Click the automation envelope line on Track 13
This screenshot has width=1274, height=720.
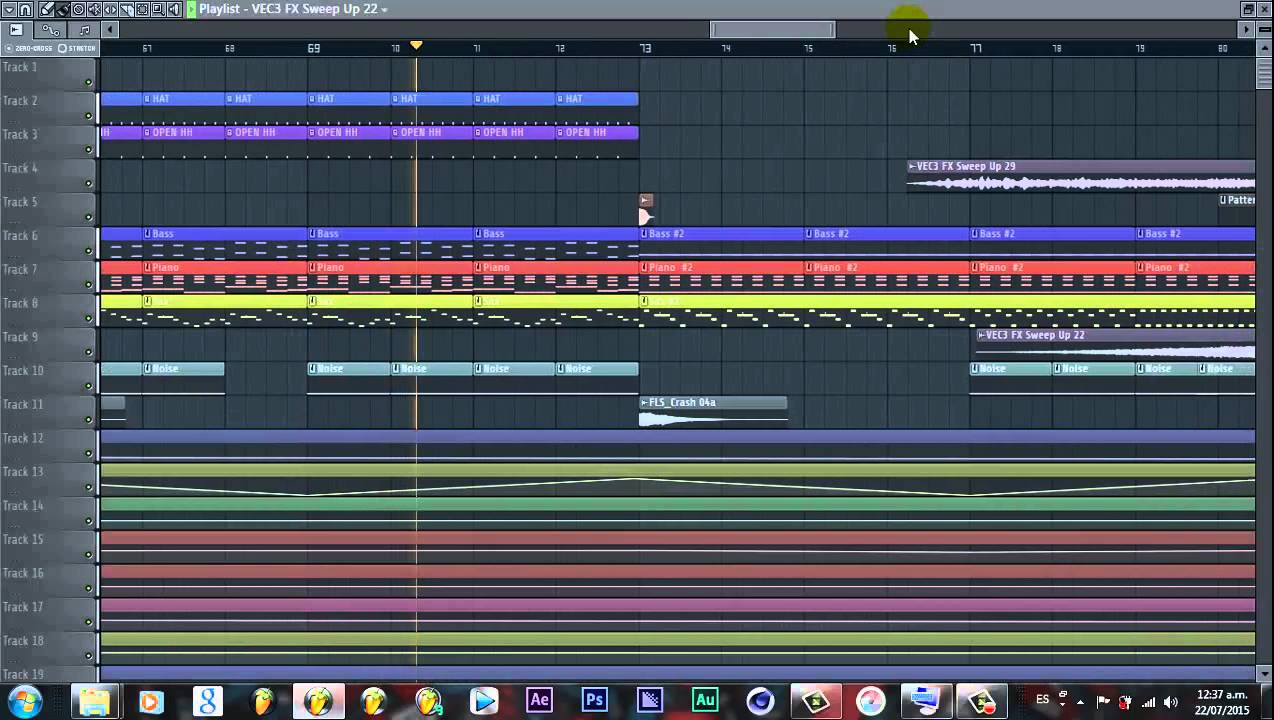tap(677, 487)
